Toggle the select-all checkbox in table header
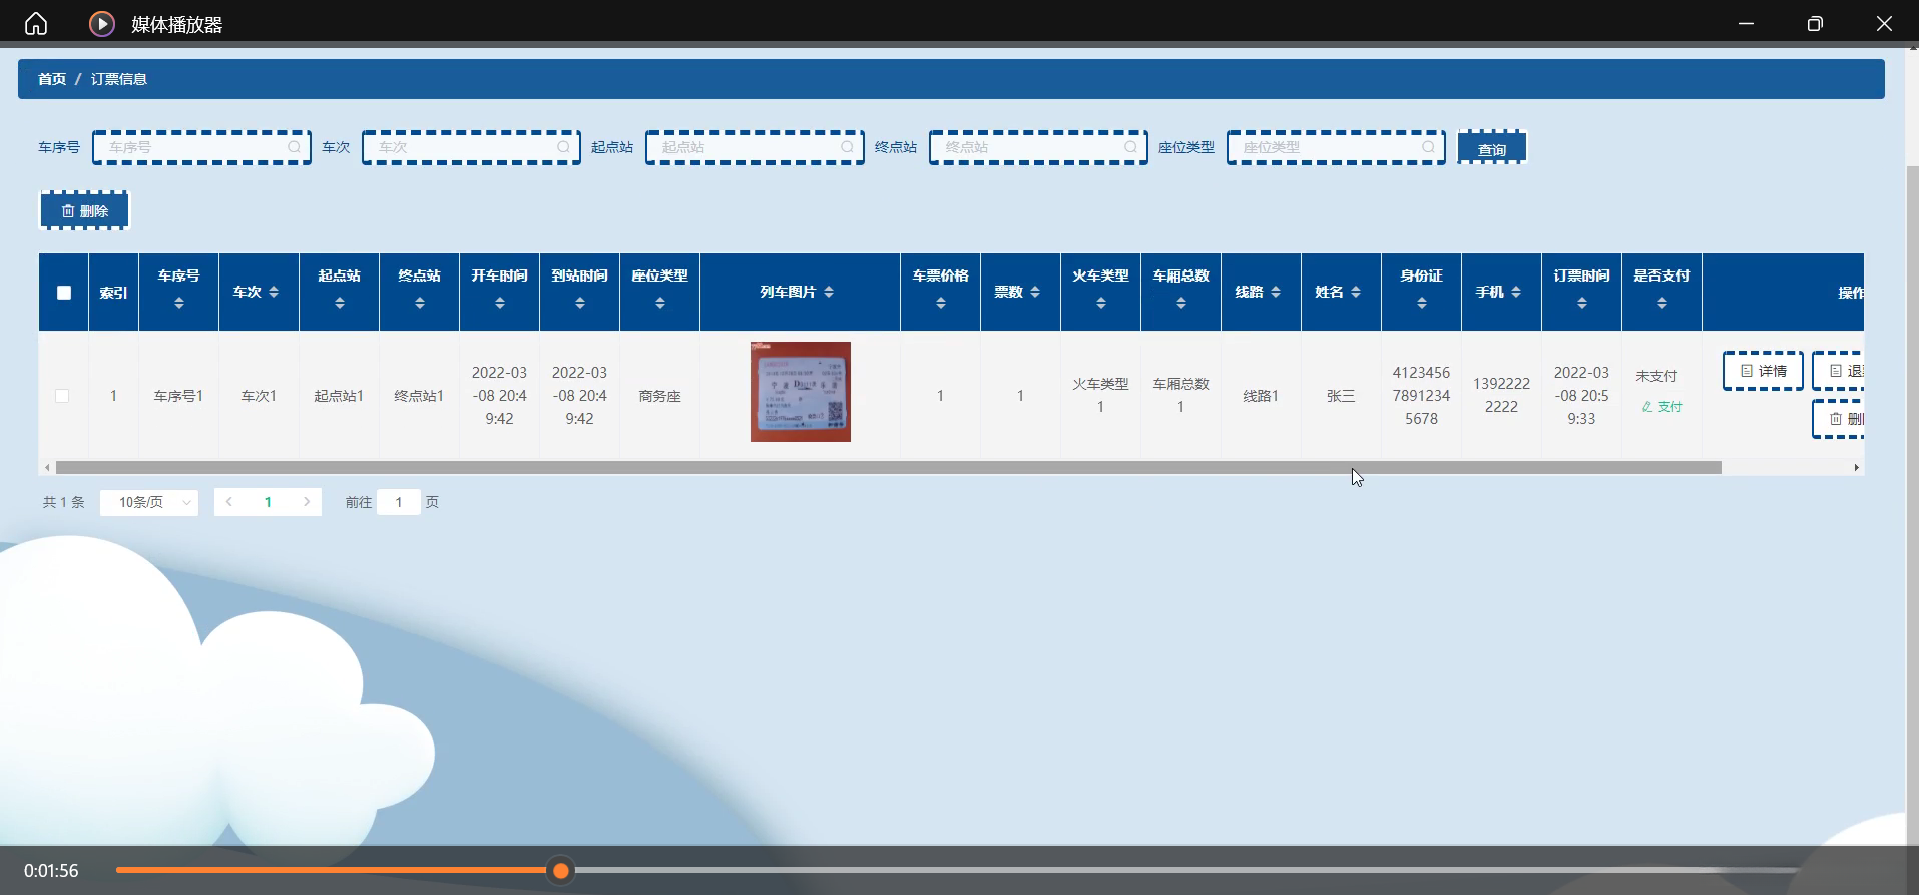Screen dimensions: 1919x895 [x=64, y=293]
